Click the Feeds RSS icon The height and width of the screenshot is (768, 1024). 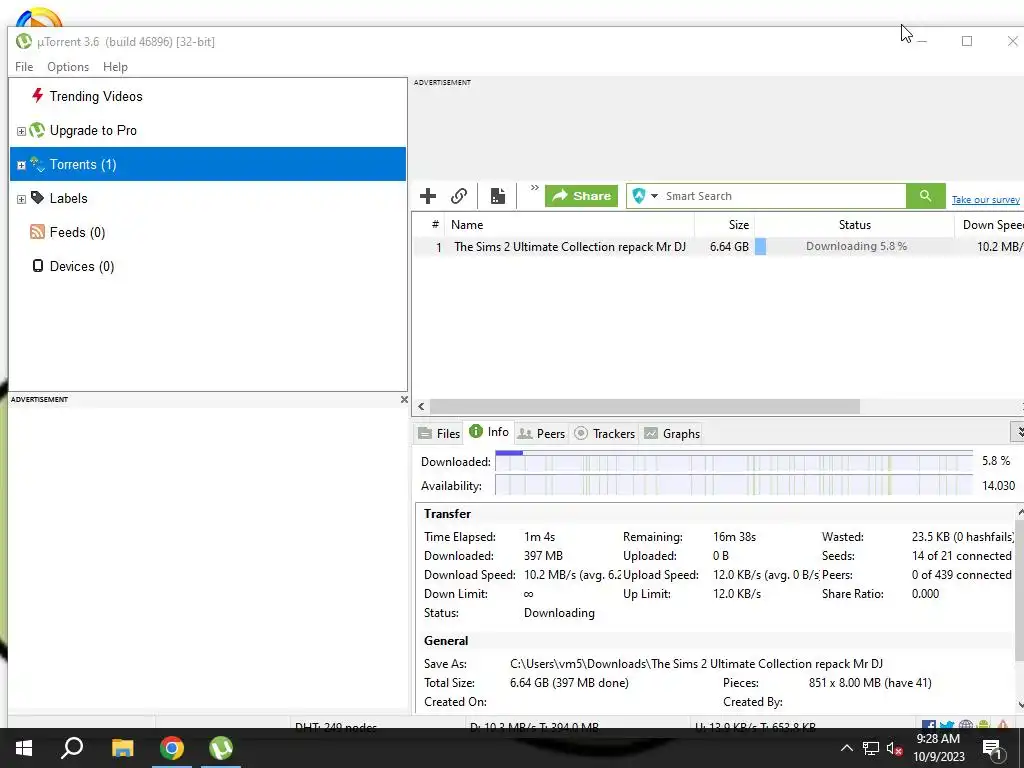(x=37, y=232)
